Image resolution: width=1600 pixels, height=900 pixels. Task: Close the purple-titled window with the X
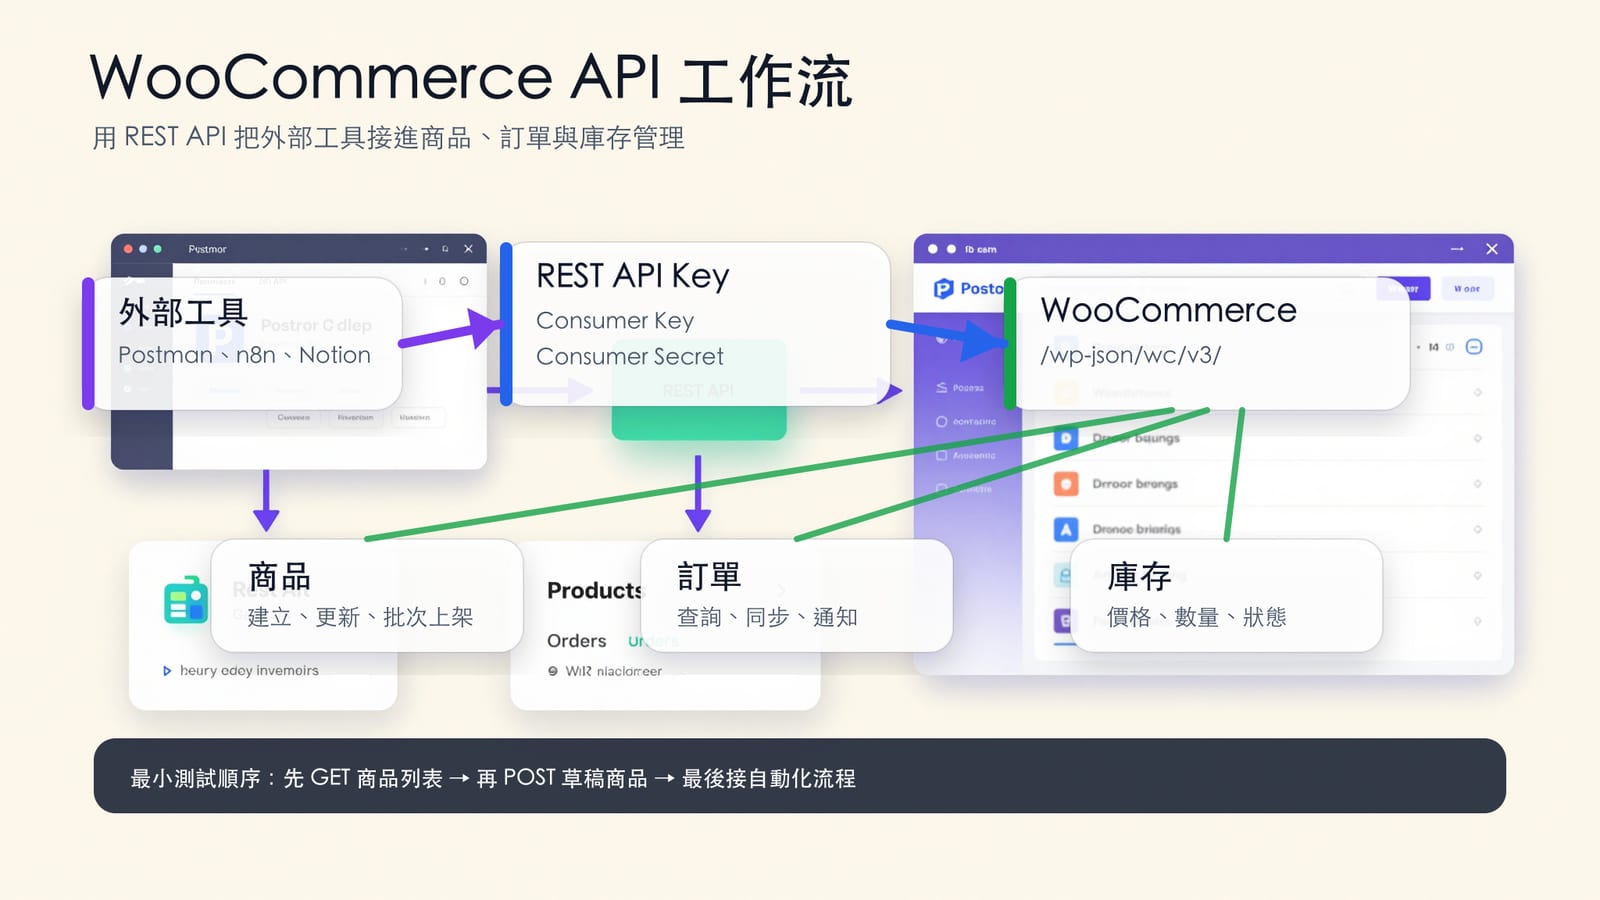(x=1492, y=249)
